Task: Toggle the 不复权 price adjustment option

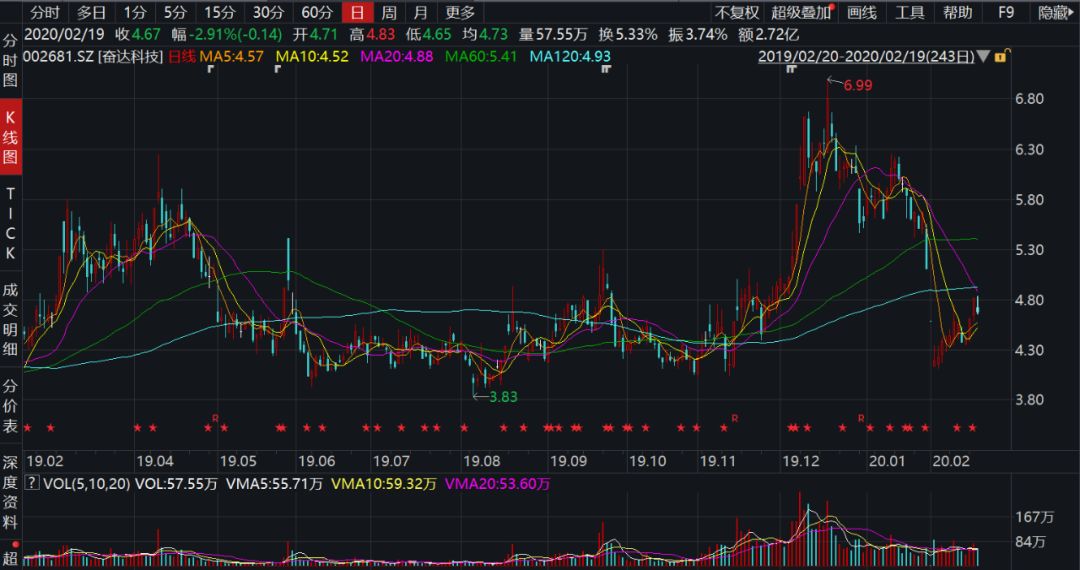Action: point(736,13)
